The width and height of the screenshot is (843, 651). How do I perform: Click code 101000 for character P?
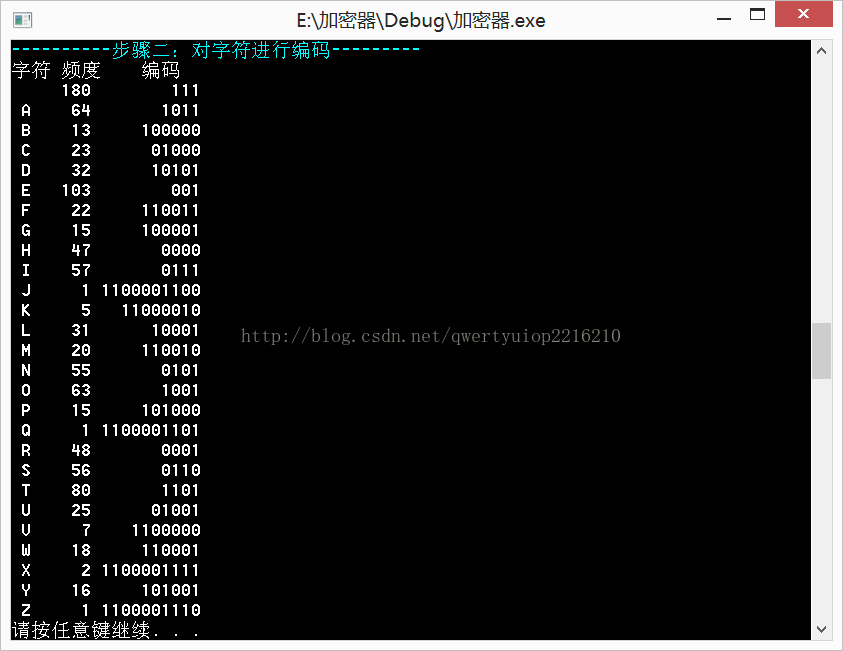[171, 410]
